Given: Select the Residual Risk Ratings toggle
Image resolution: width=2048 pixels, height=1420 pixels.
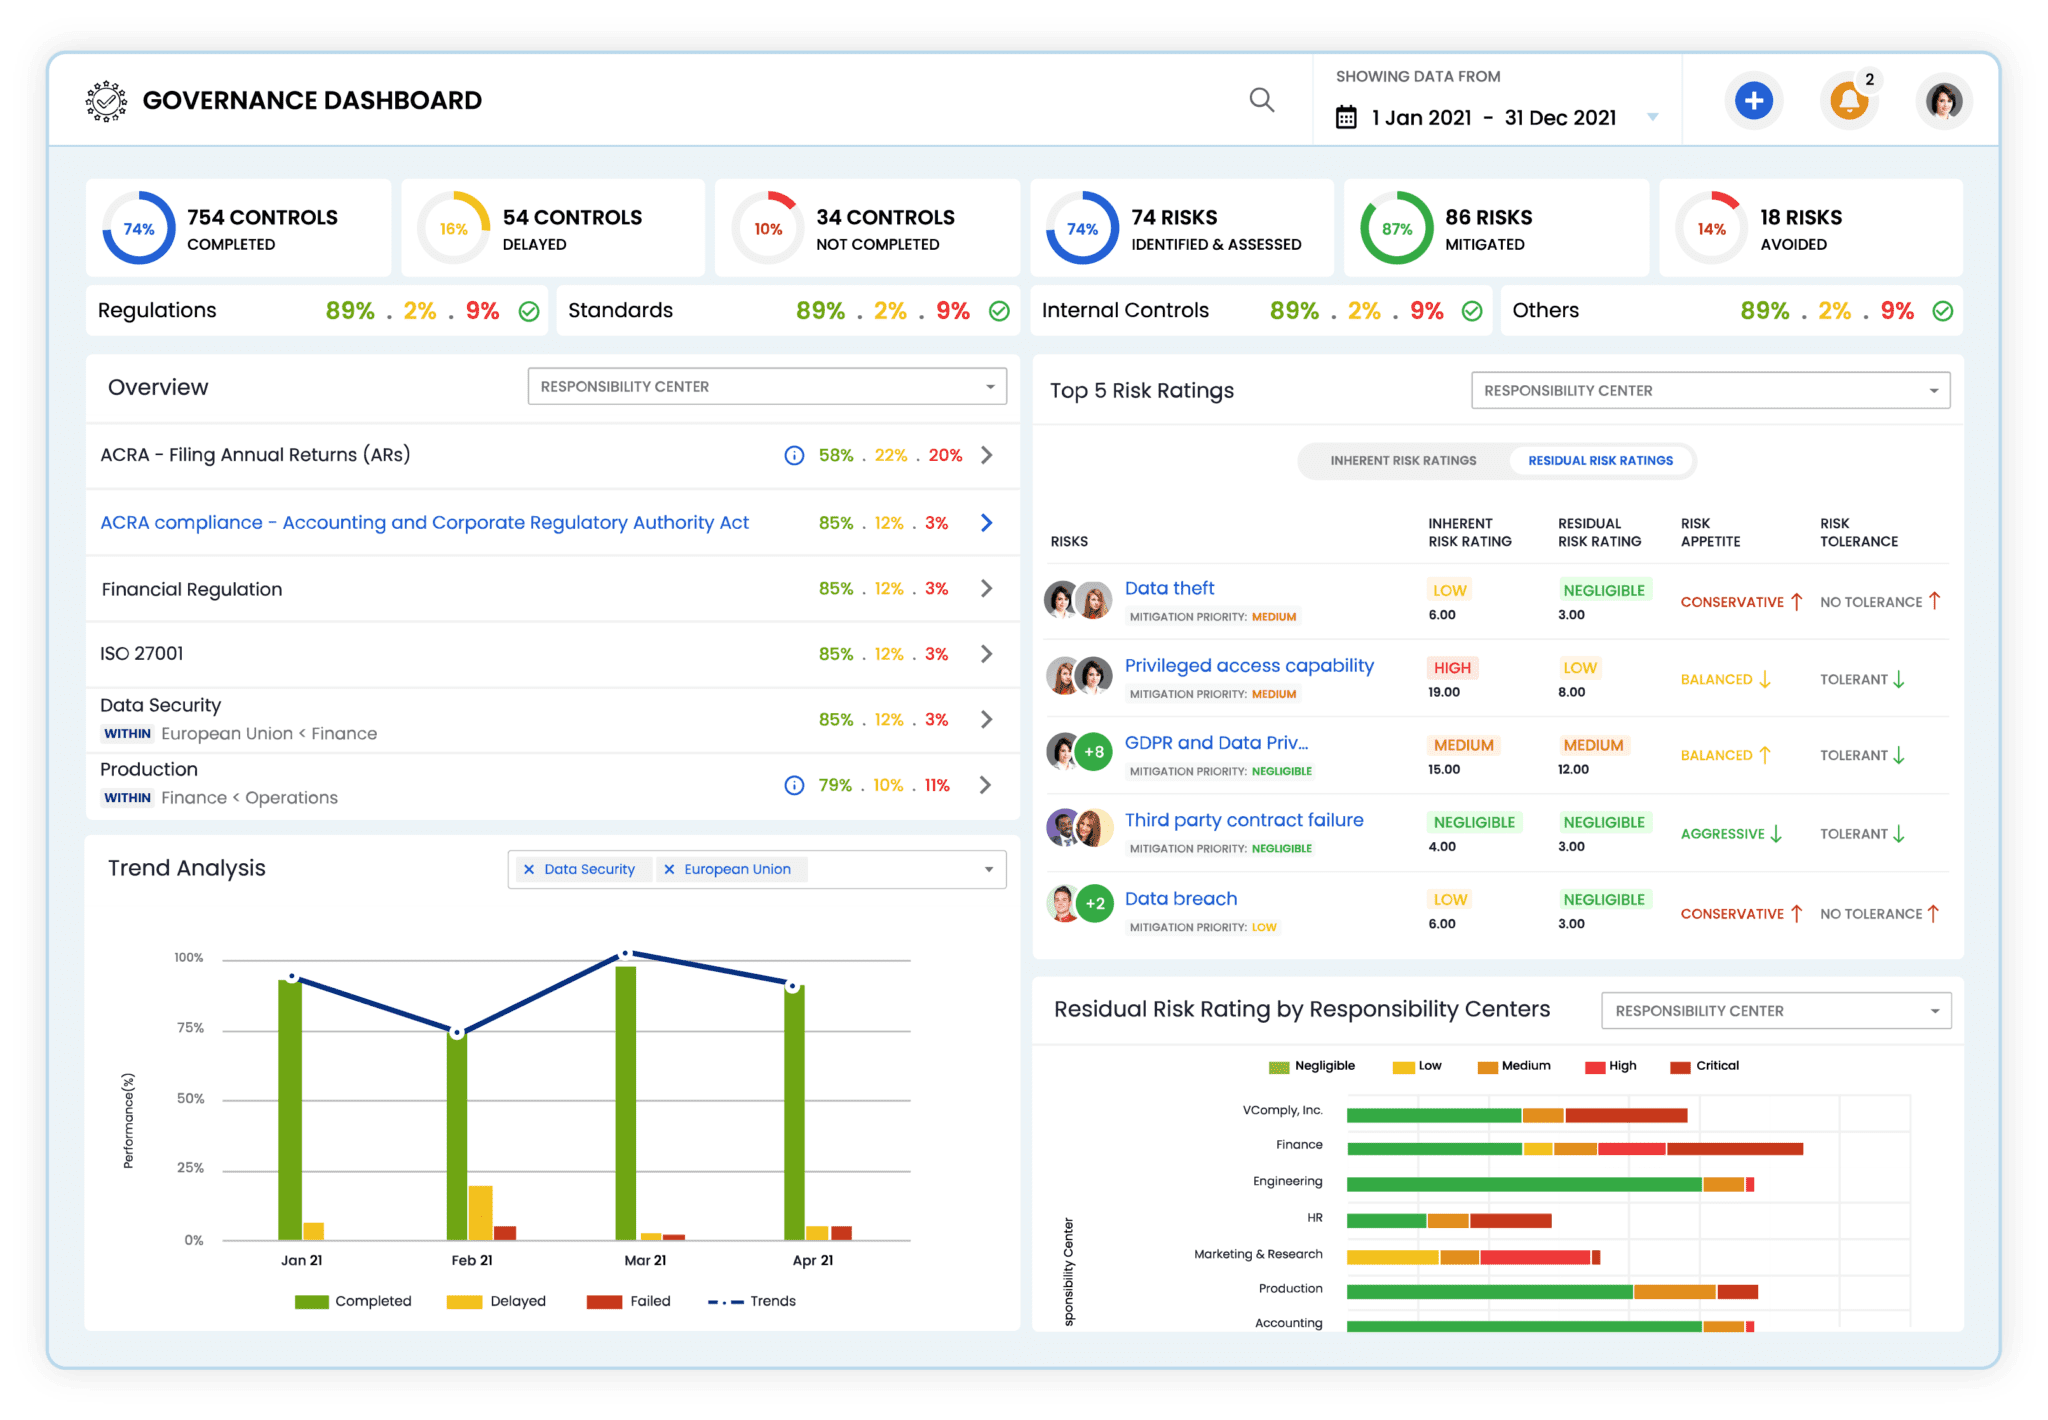Looking at the screenshot, I should (1600, 461).
